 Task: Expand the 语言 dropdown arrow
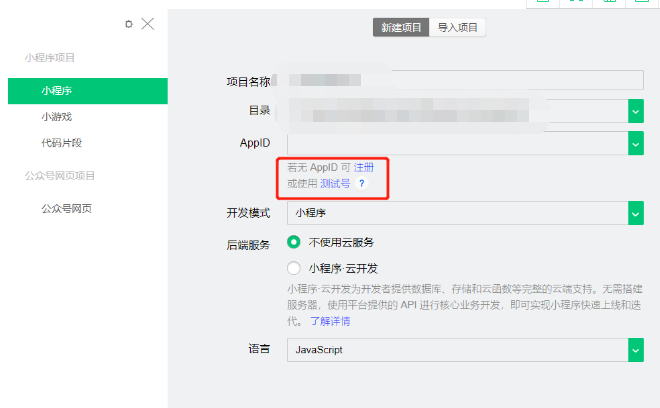pos(636,350)
